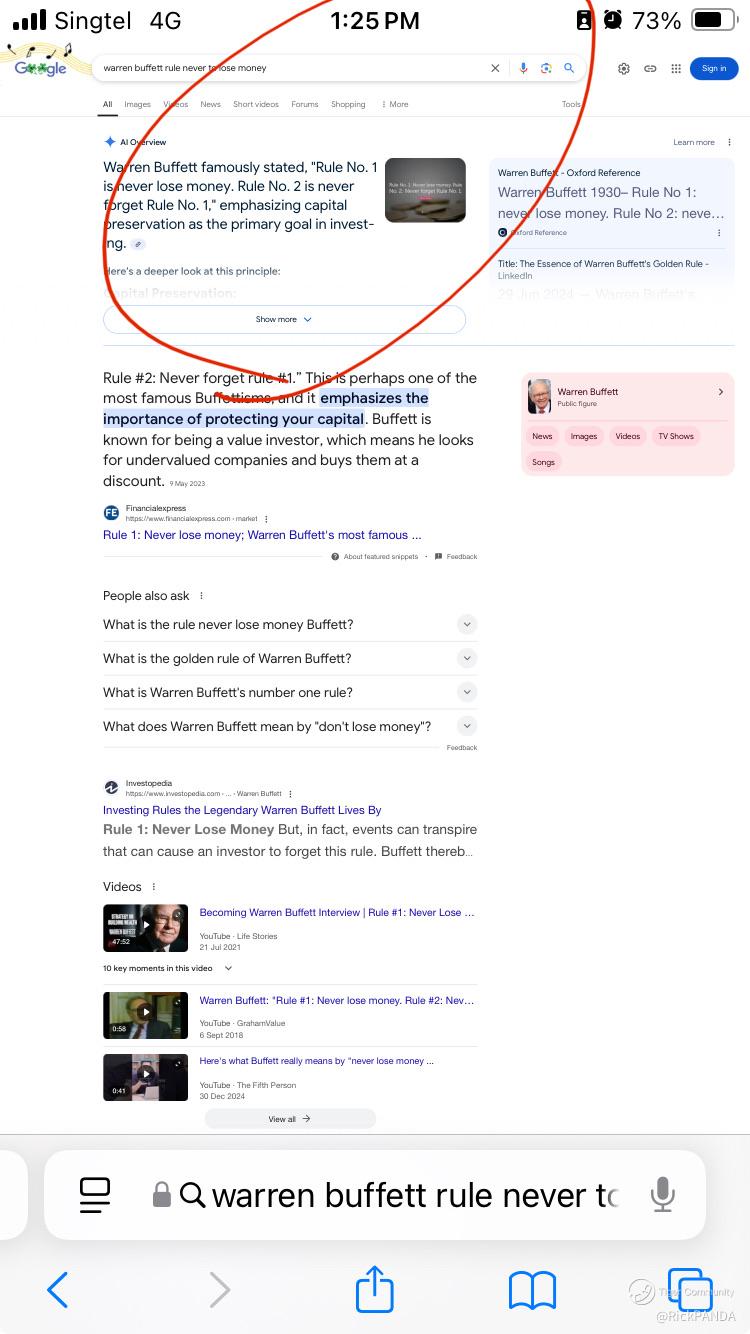This screenshot has height=1334, width=750.
Task: Select the News chip on Warren Buffett card
Action: point(542,436)
